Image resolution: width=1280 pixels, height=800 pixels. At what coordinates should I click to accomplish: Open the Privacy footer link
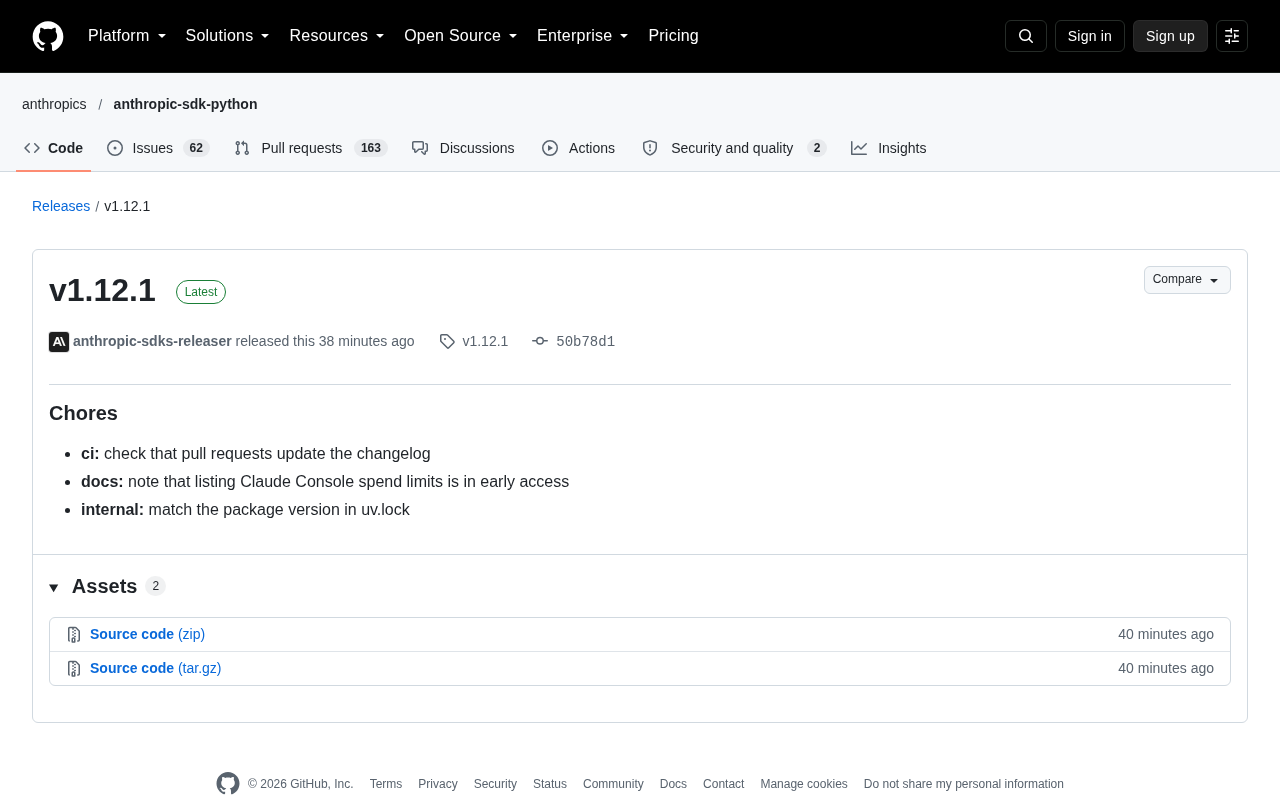coord(438,784)
